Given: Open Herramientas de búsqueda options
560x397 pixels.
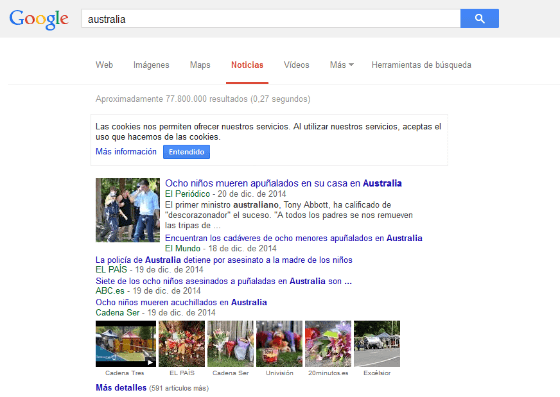Looking at the screenshot, I should pyautogui.click(x=421, y=65).
